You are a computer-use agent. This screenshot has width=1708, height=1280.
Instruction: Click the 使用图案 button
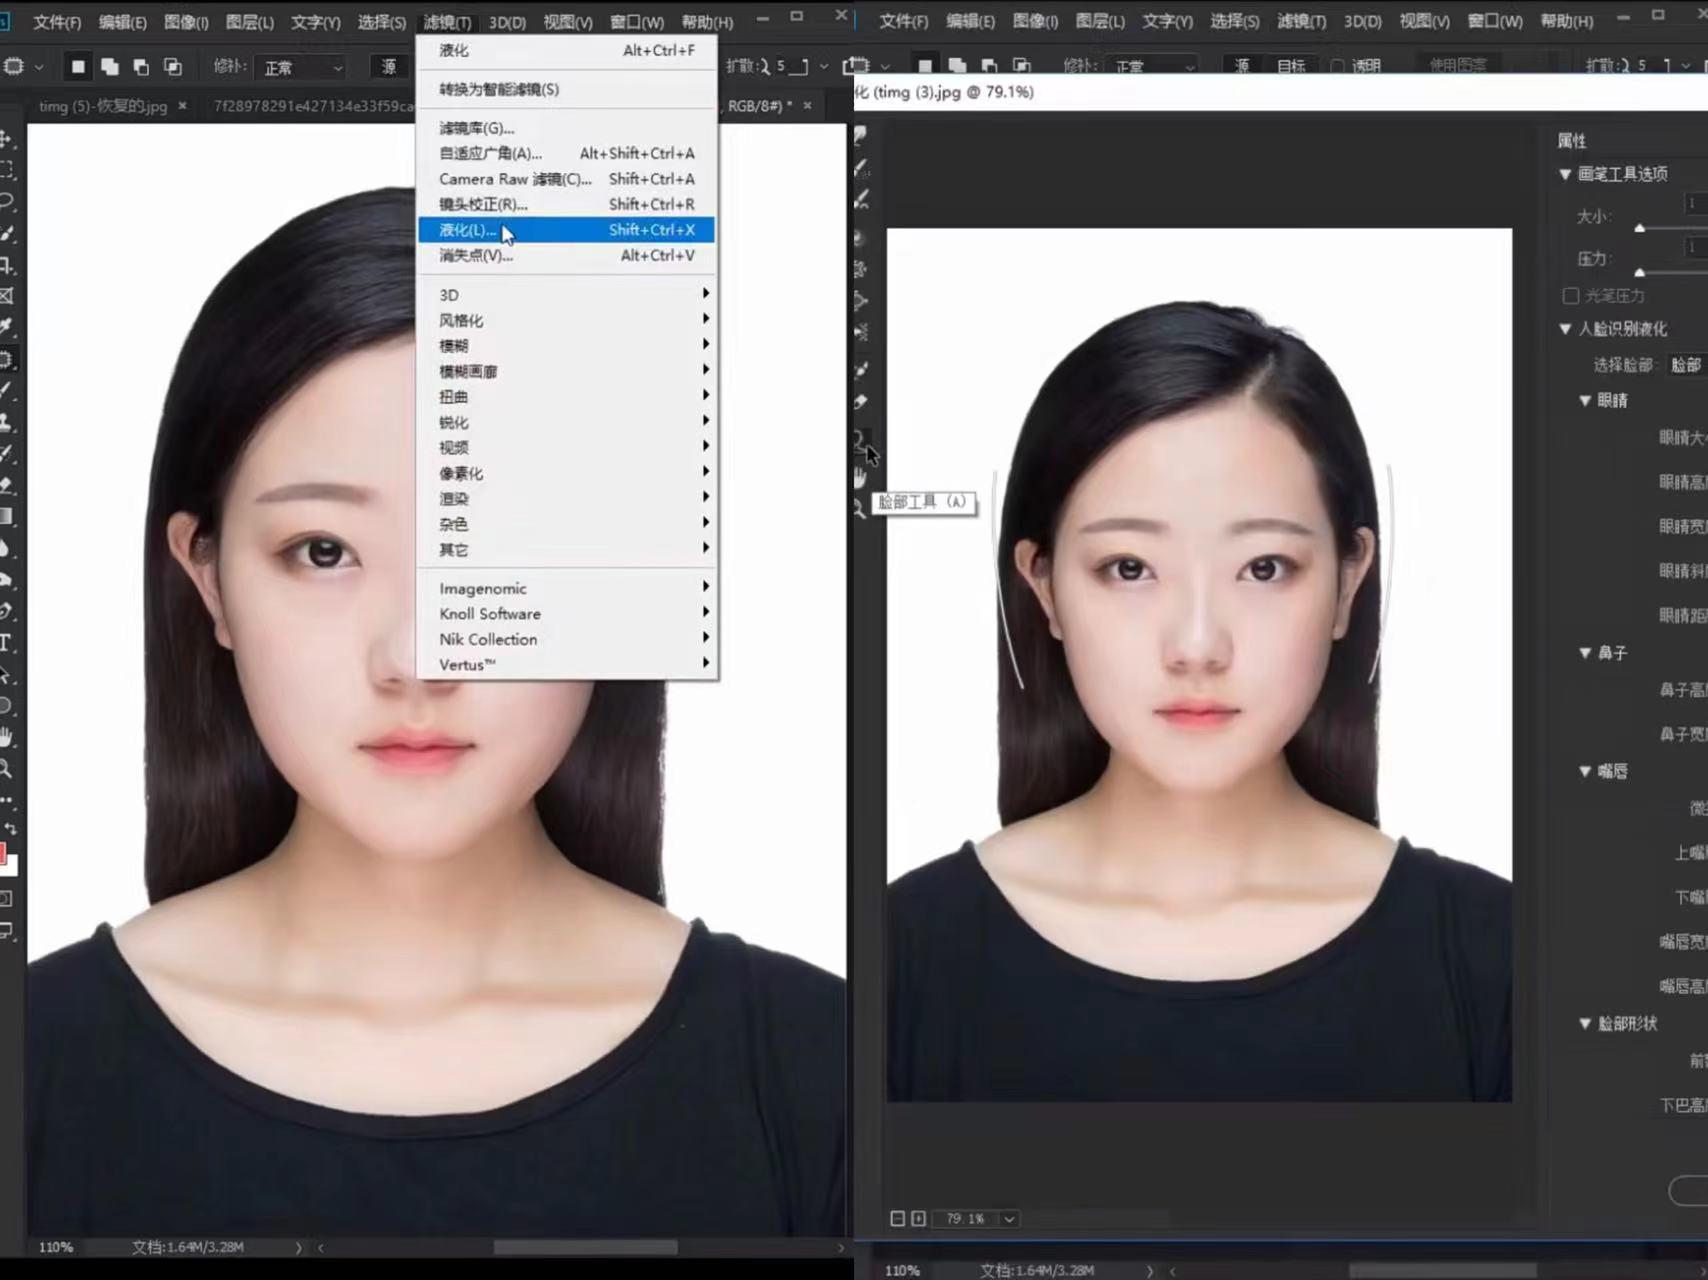click(1458, 66)
